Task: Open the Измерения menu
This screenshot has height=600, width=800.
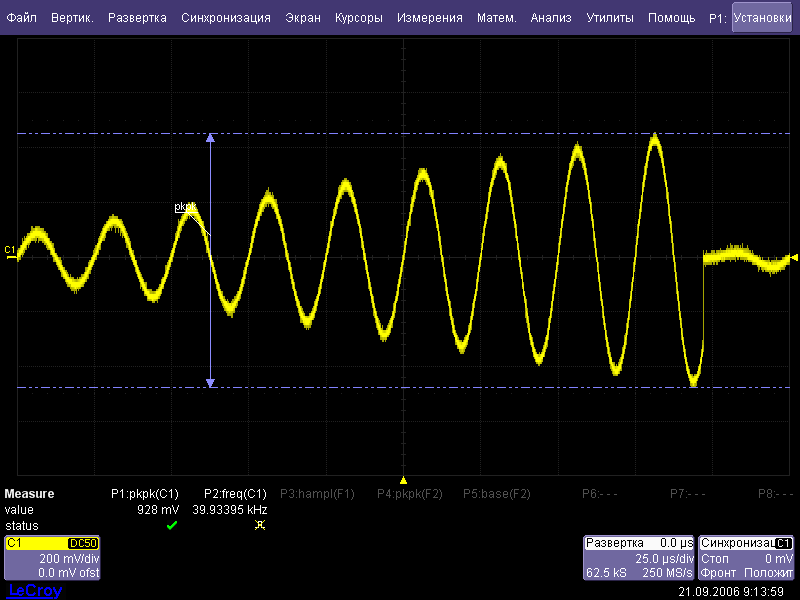Action: pyautogui.click(x=429, y=18)
